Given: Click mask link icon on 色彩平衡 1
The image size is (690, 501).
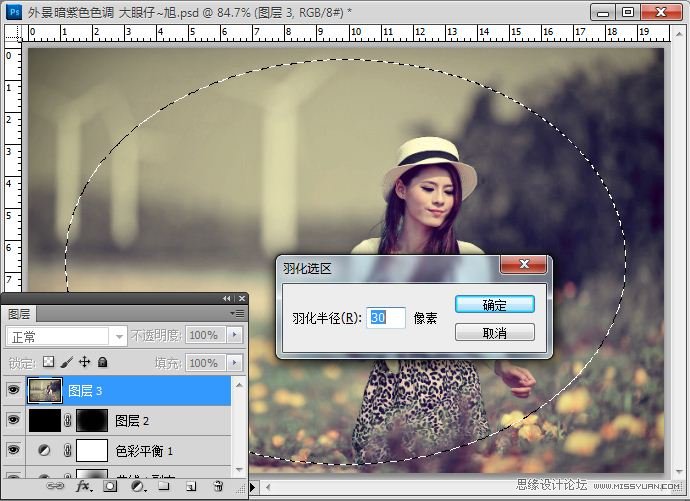Looking at the screenshot, I should [67, 450].
